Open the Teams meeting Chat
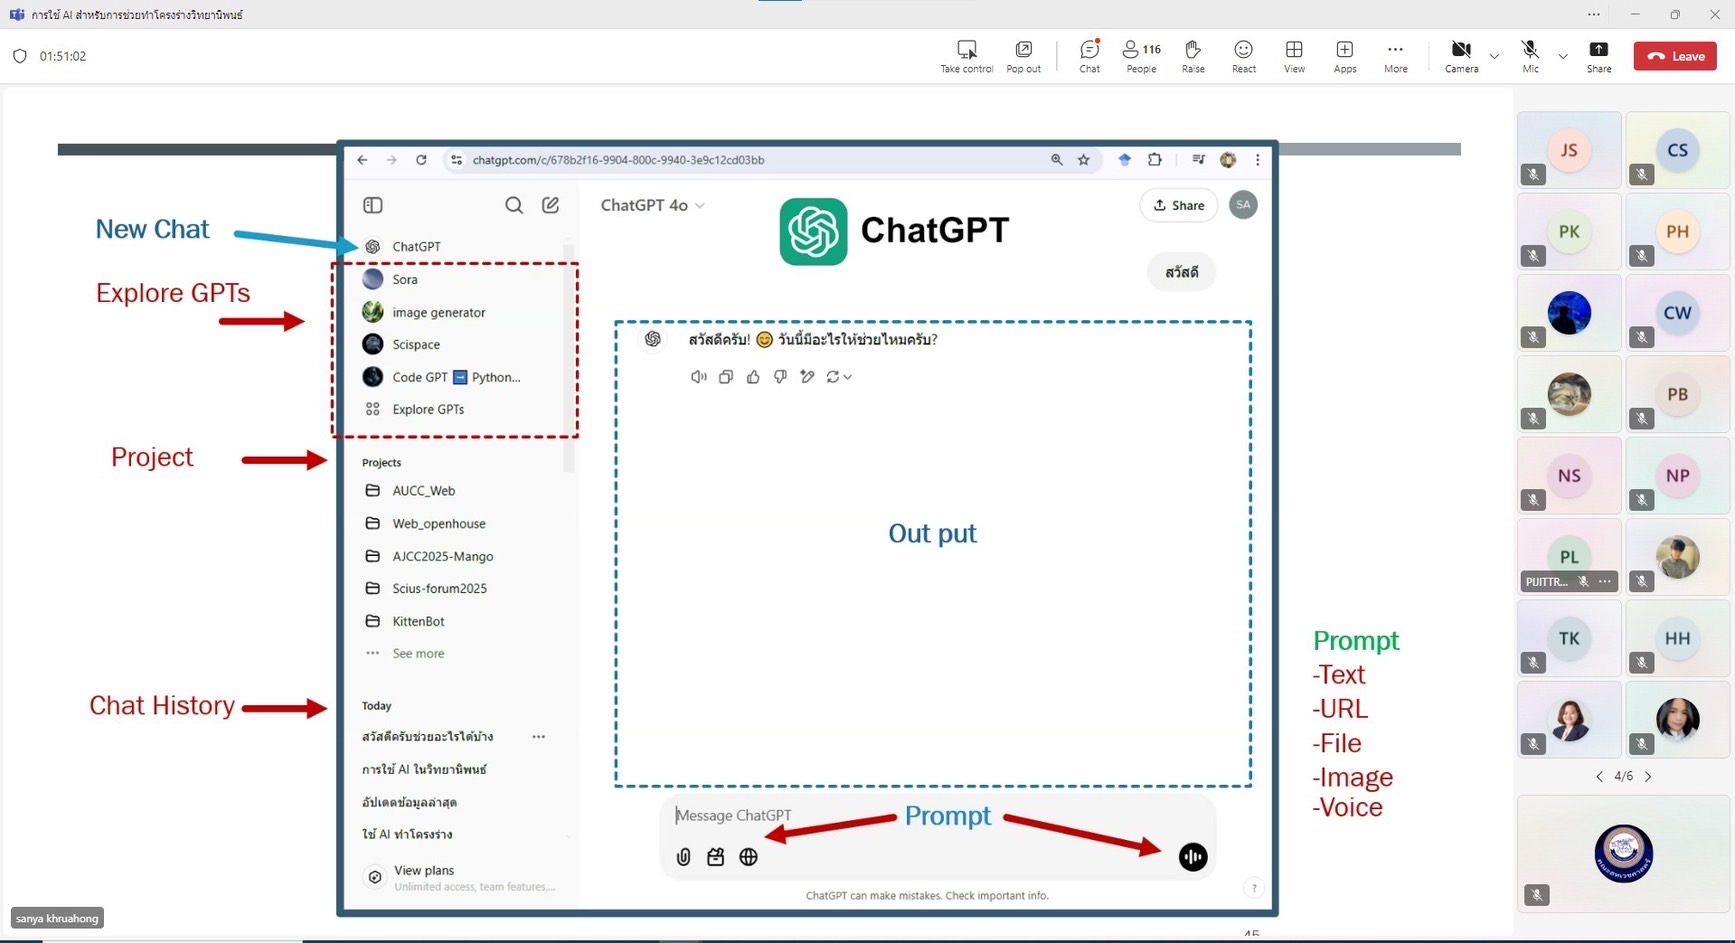 [x=1089, y=56]
